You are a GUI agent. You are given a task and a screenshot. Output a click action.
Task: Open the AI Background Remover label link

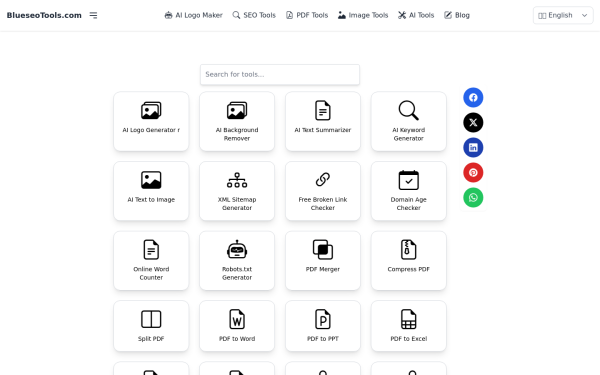click(x=237, y=134)
